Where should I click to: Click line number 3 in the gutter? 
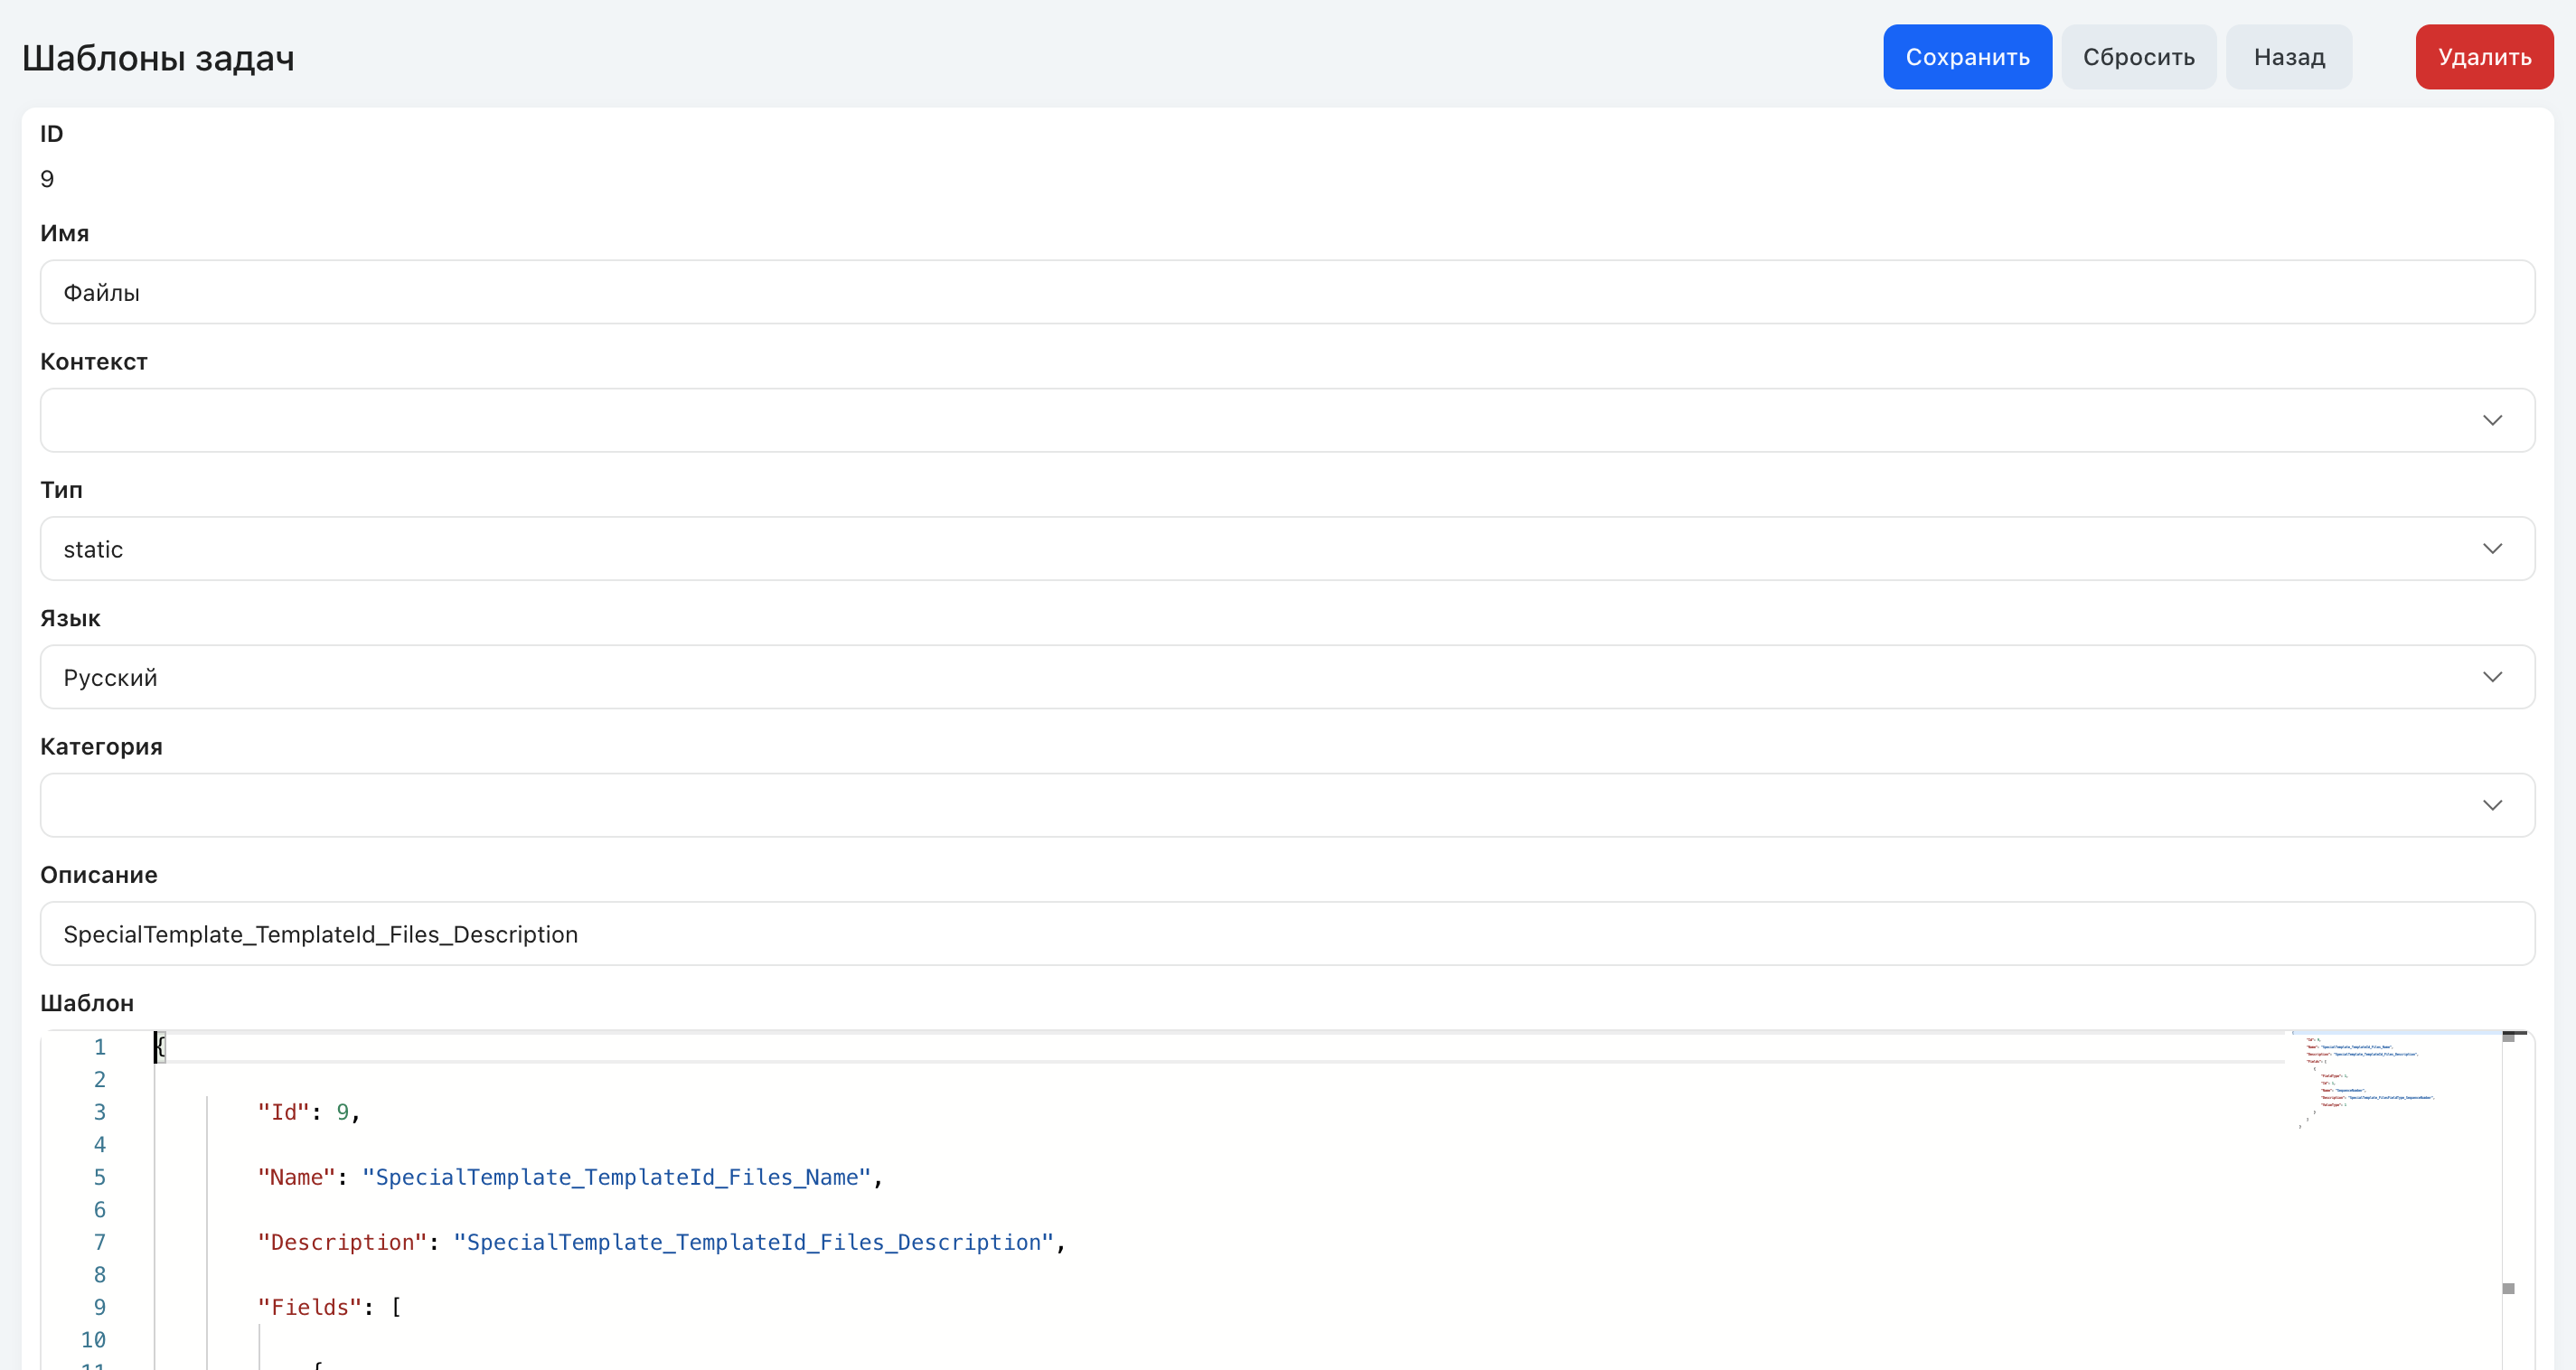(99, 1112)
